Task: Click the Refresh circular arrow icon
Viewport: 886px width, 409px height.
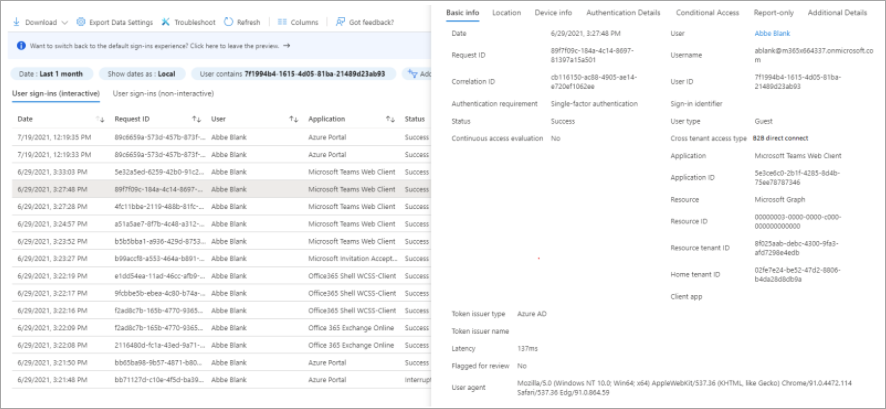Action: point(229,22)
